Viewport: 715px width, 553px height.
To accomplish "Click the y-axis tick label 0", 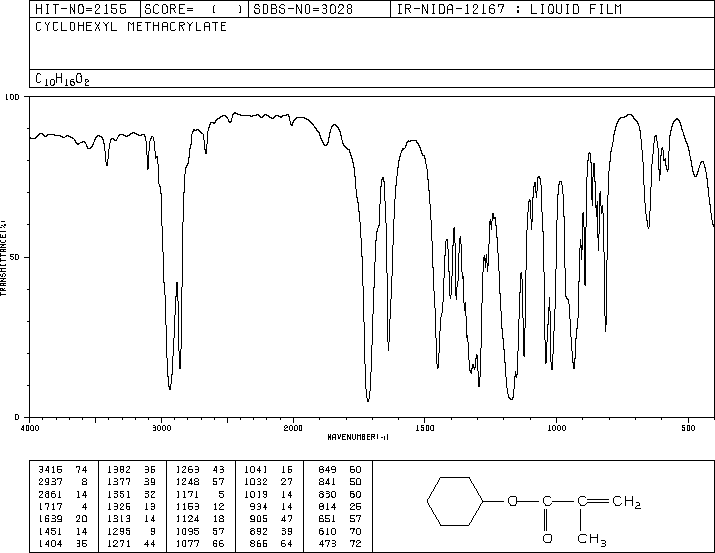I will (17, 417).
